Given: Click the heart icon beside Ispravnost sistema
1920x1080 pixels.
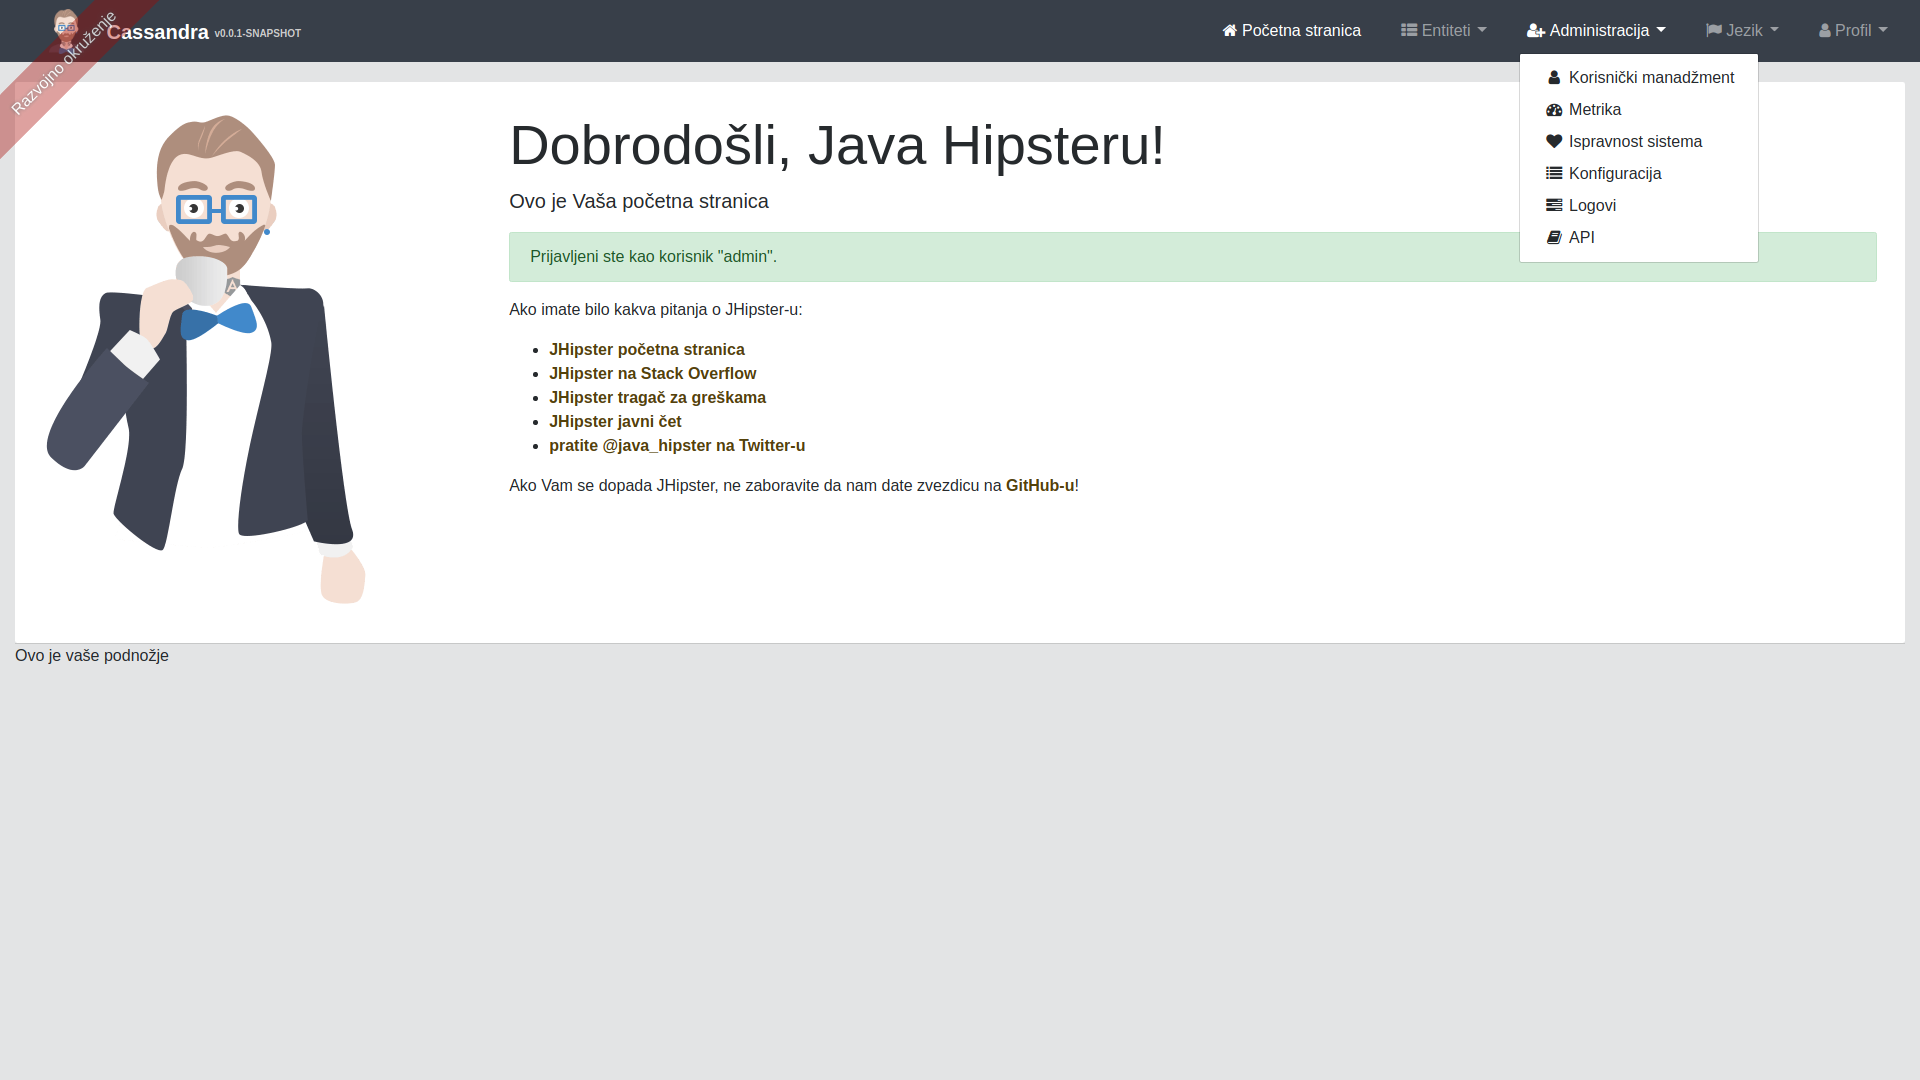Looking at the screenshot, I should (x=1554, y=142).
